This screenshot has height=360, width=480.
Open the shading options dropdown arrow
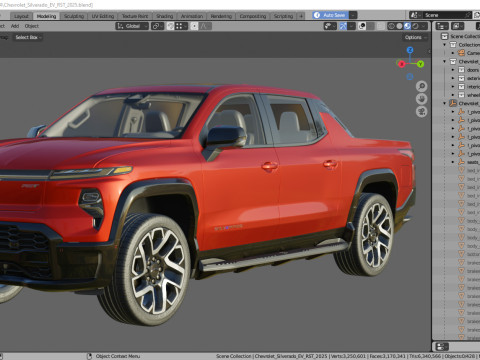[424, 26]
